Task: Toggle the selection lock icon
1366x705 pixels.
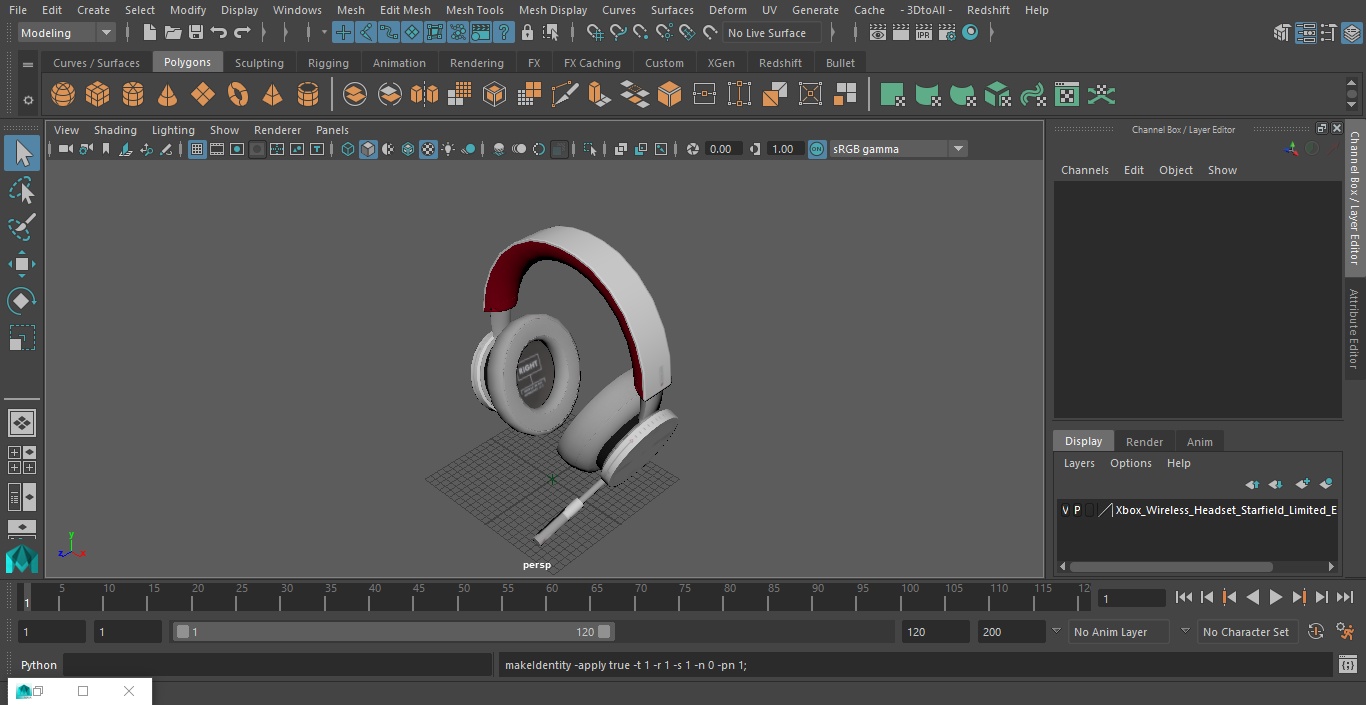Action: click(x=527, y=33)
